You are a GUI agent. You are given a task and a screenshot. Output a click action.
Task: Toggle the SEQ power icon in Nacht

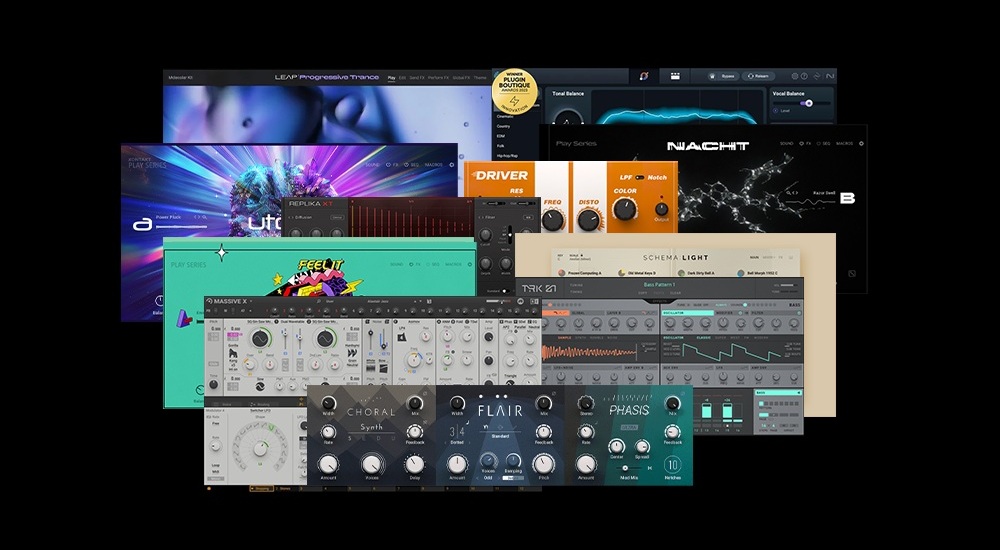coord(819,144)
